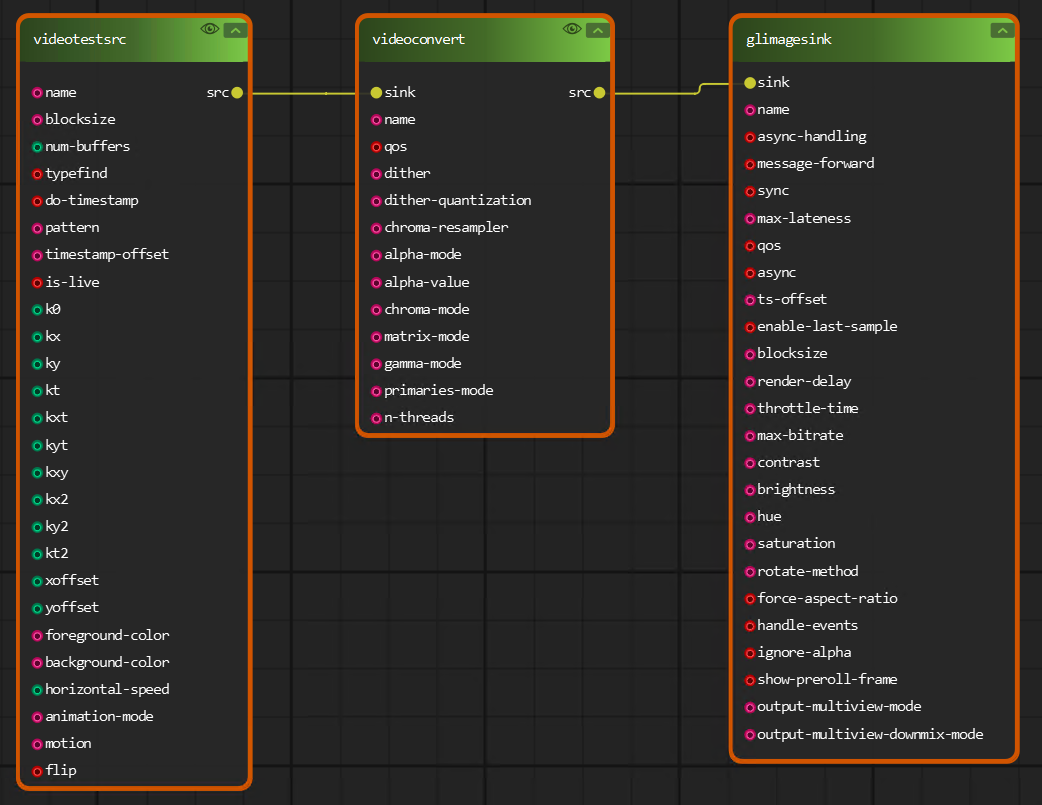Select the glimagesink node title
Screen dimensions: 1042x805
(x=789, y=40)
